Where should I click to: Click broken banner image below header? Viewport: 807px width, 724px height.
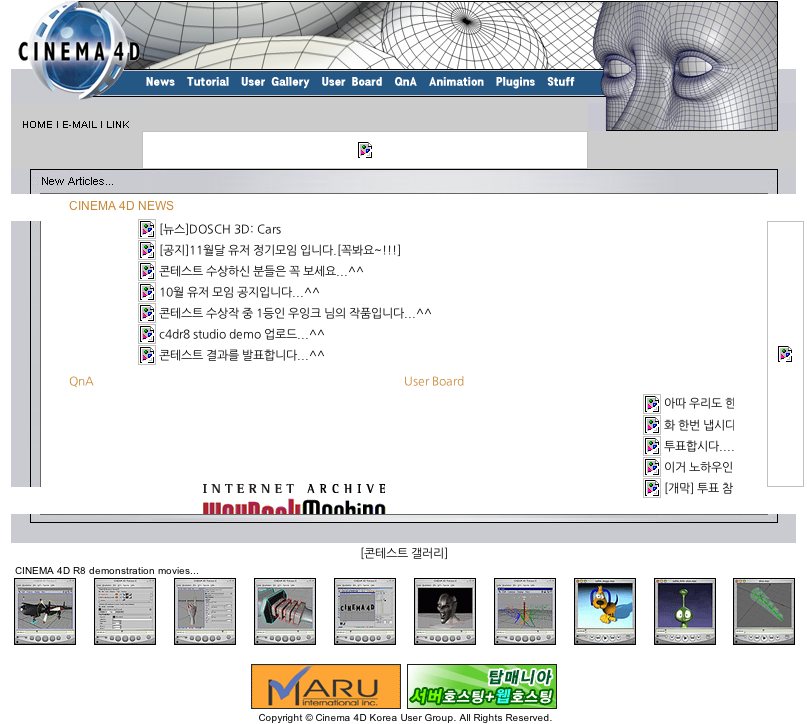365,150
